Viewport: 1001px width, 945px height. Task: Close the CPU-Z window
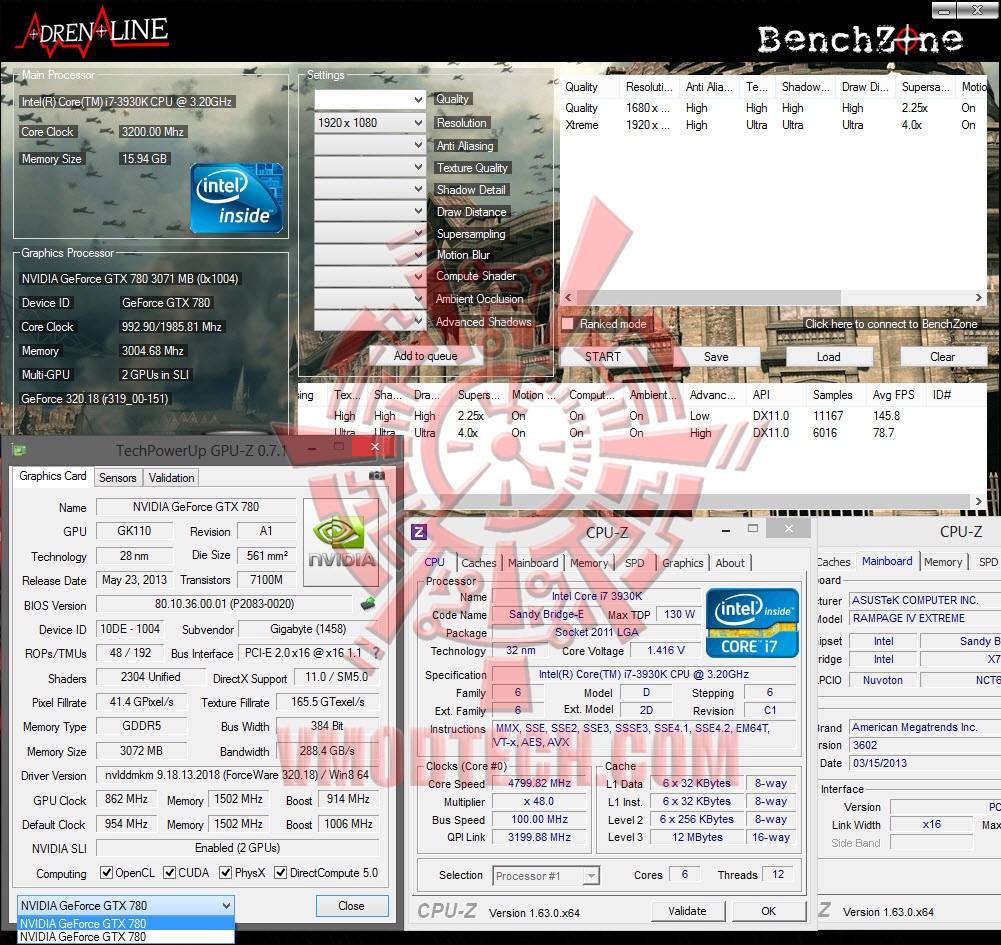coord(789,528)
